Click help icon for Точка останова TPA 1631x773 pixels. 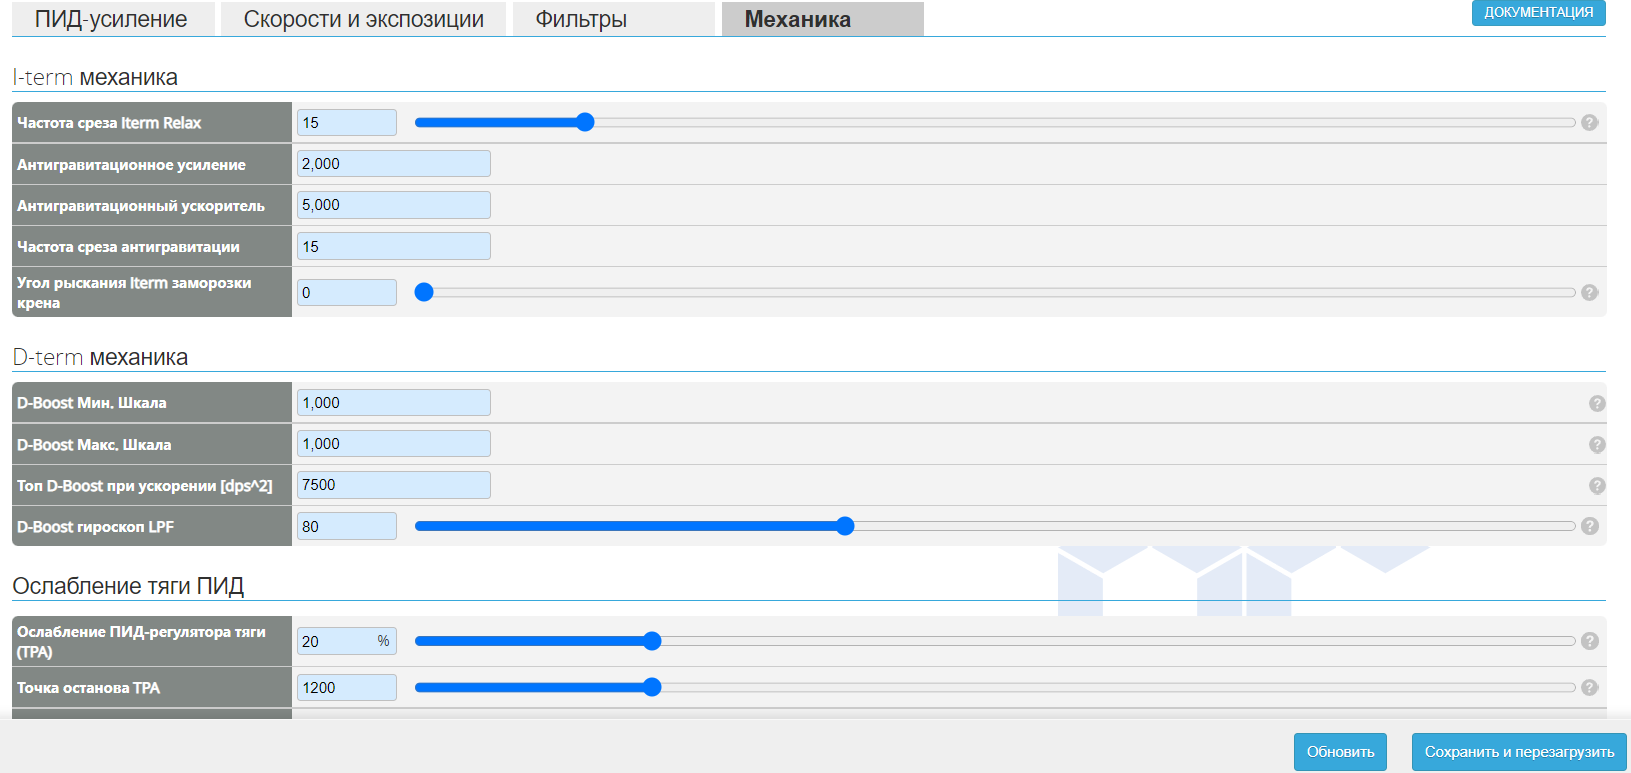point(1589,687)
